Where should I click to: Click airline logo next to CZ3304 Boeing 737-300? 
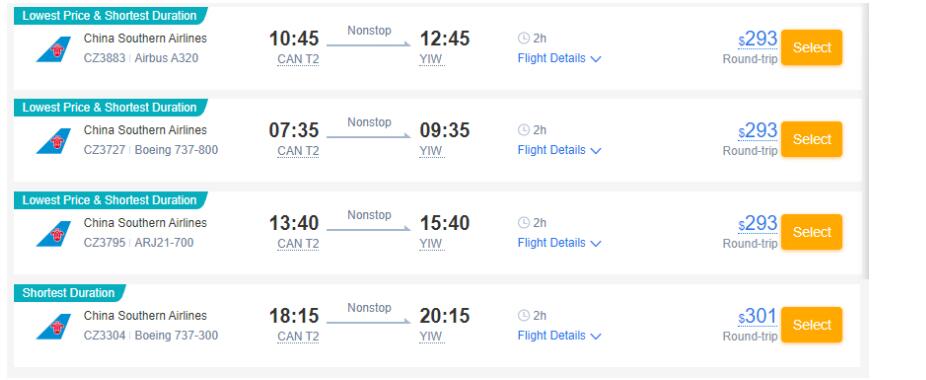54,326
